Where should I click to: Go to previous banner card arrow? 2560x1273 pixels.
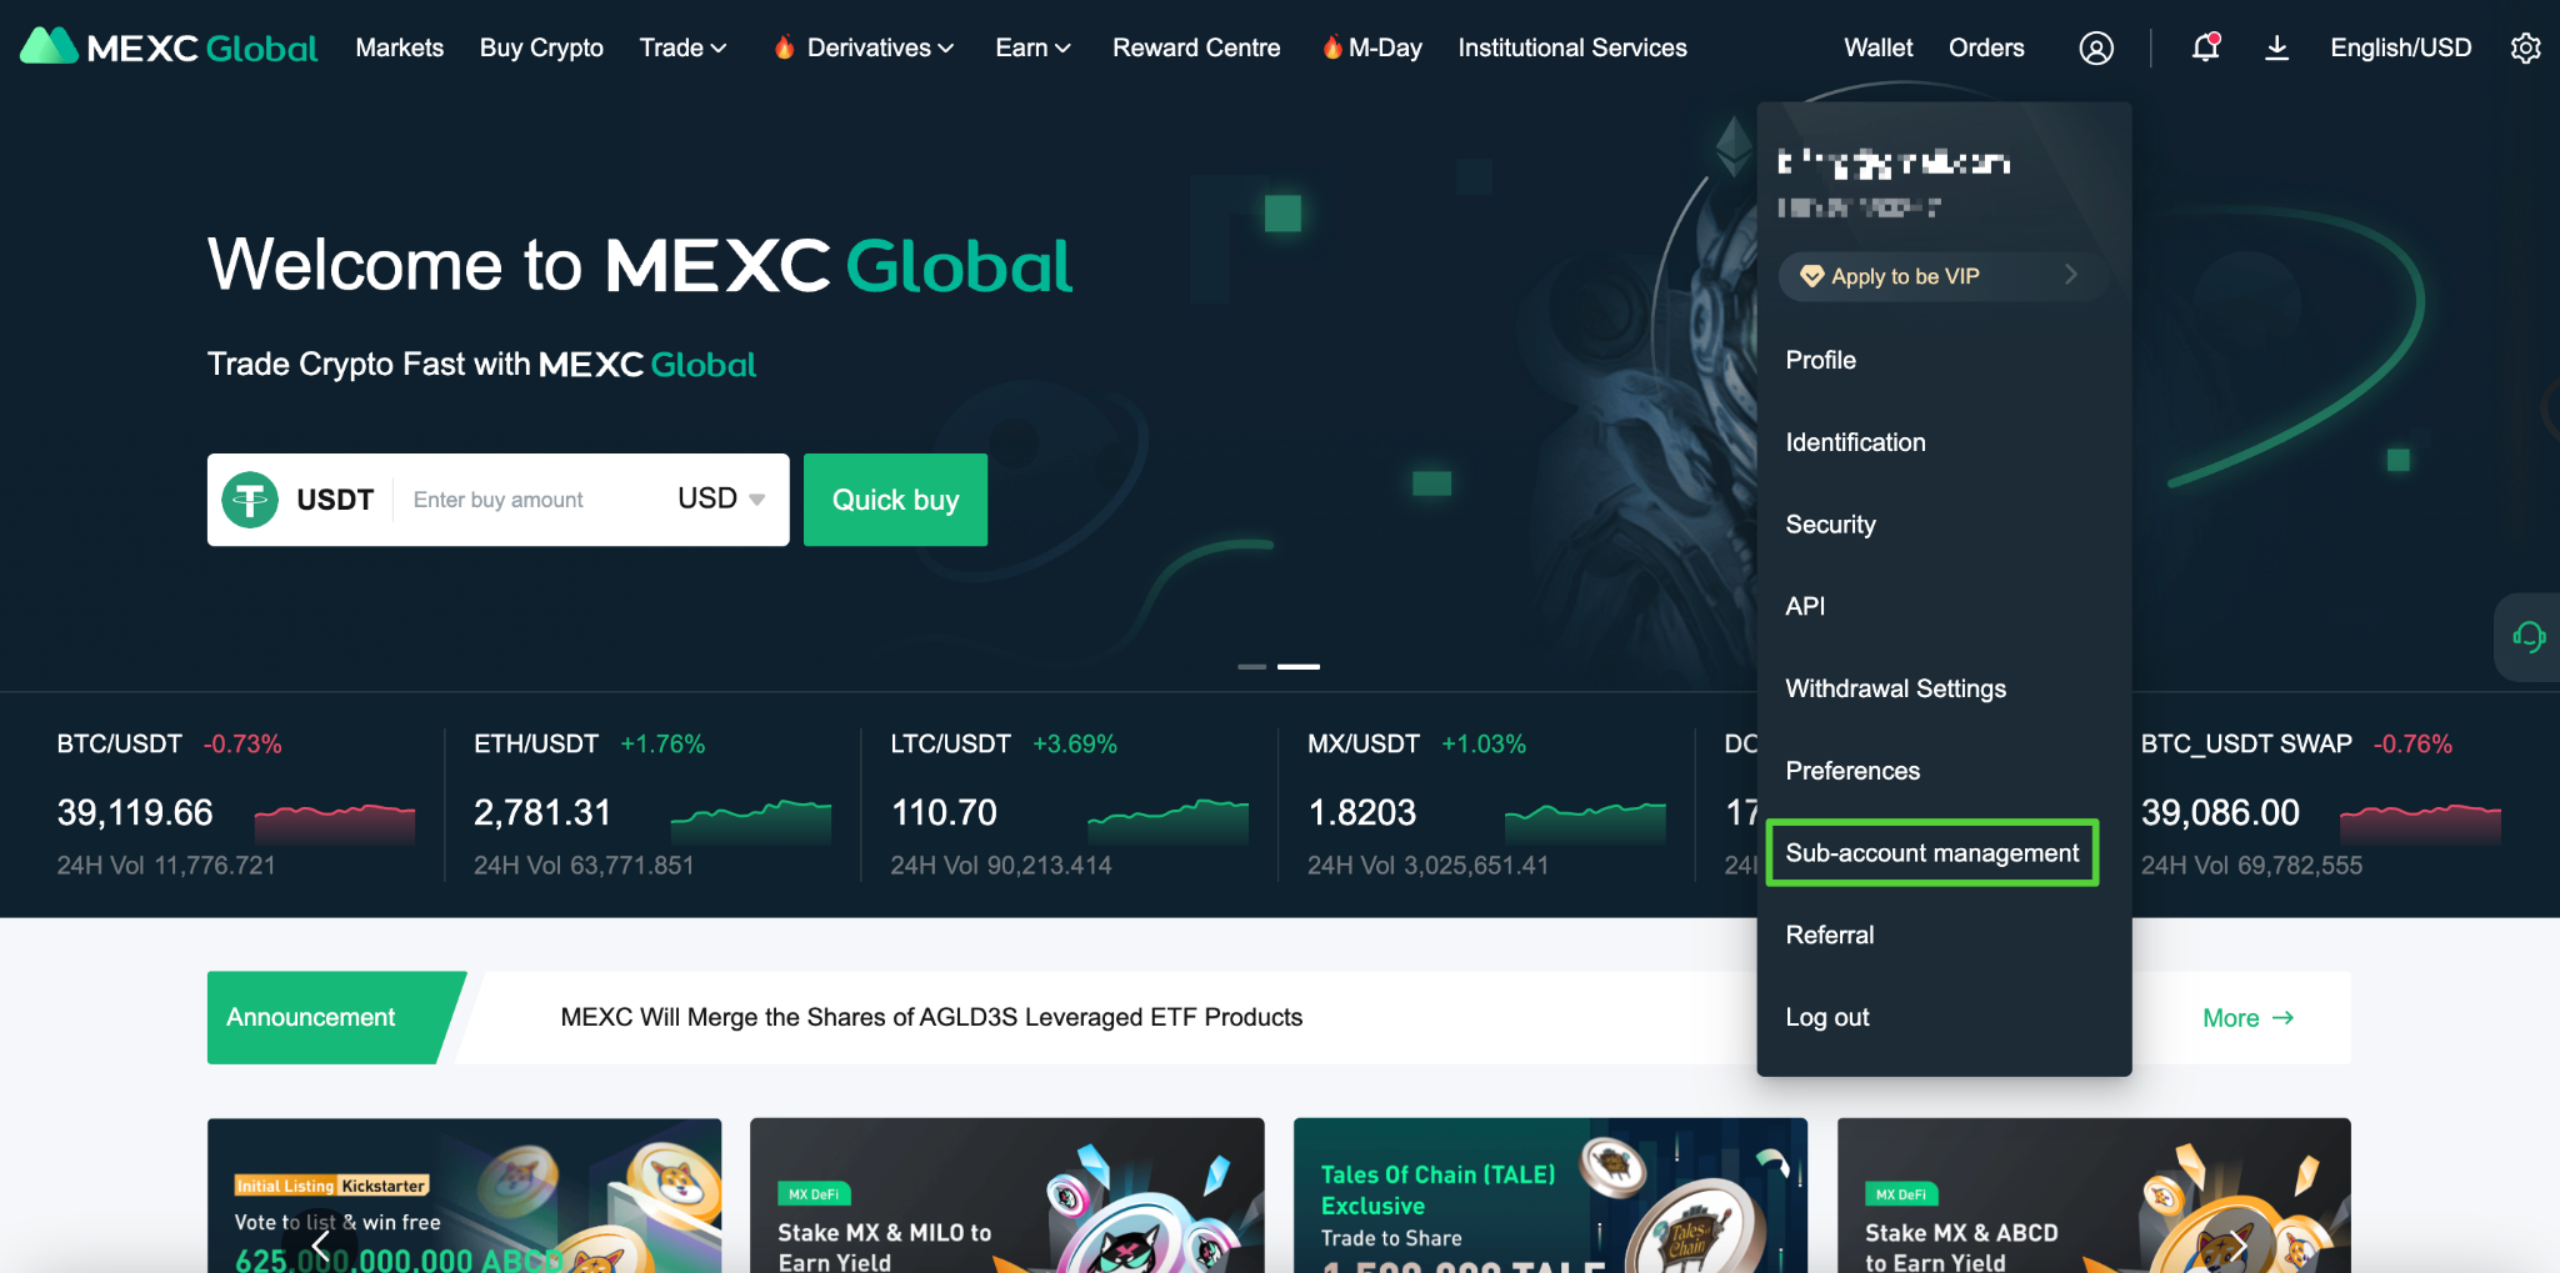coord(320,1244)
